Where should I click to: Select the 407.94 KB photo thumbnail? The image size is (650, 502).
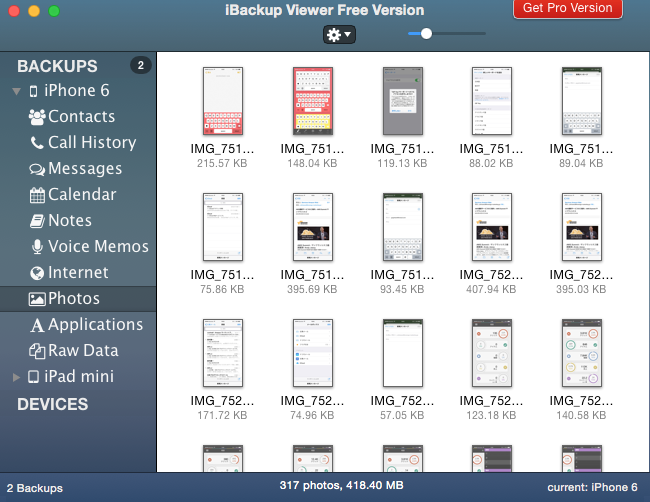pos(492,227)
